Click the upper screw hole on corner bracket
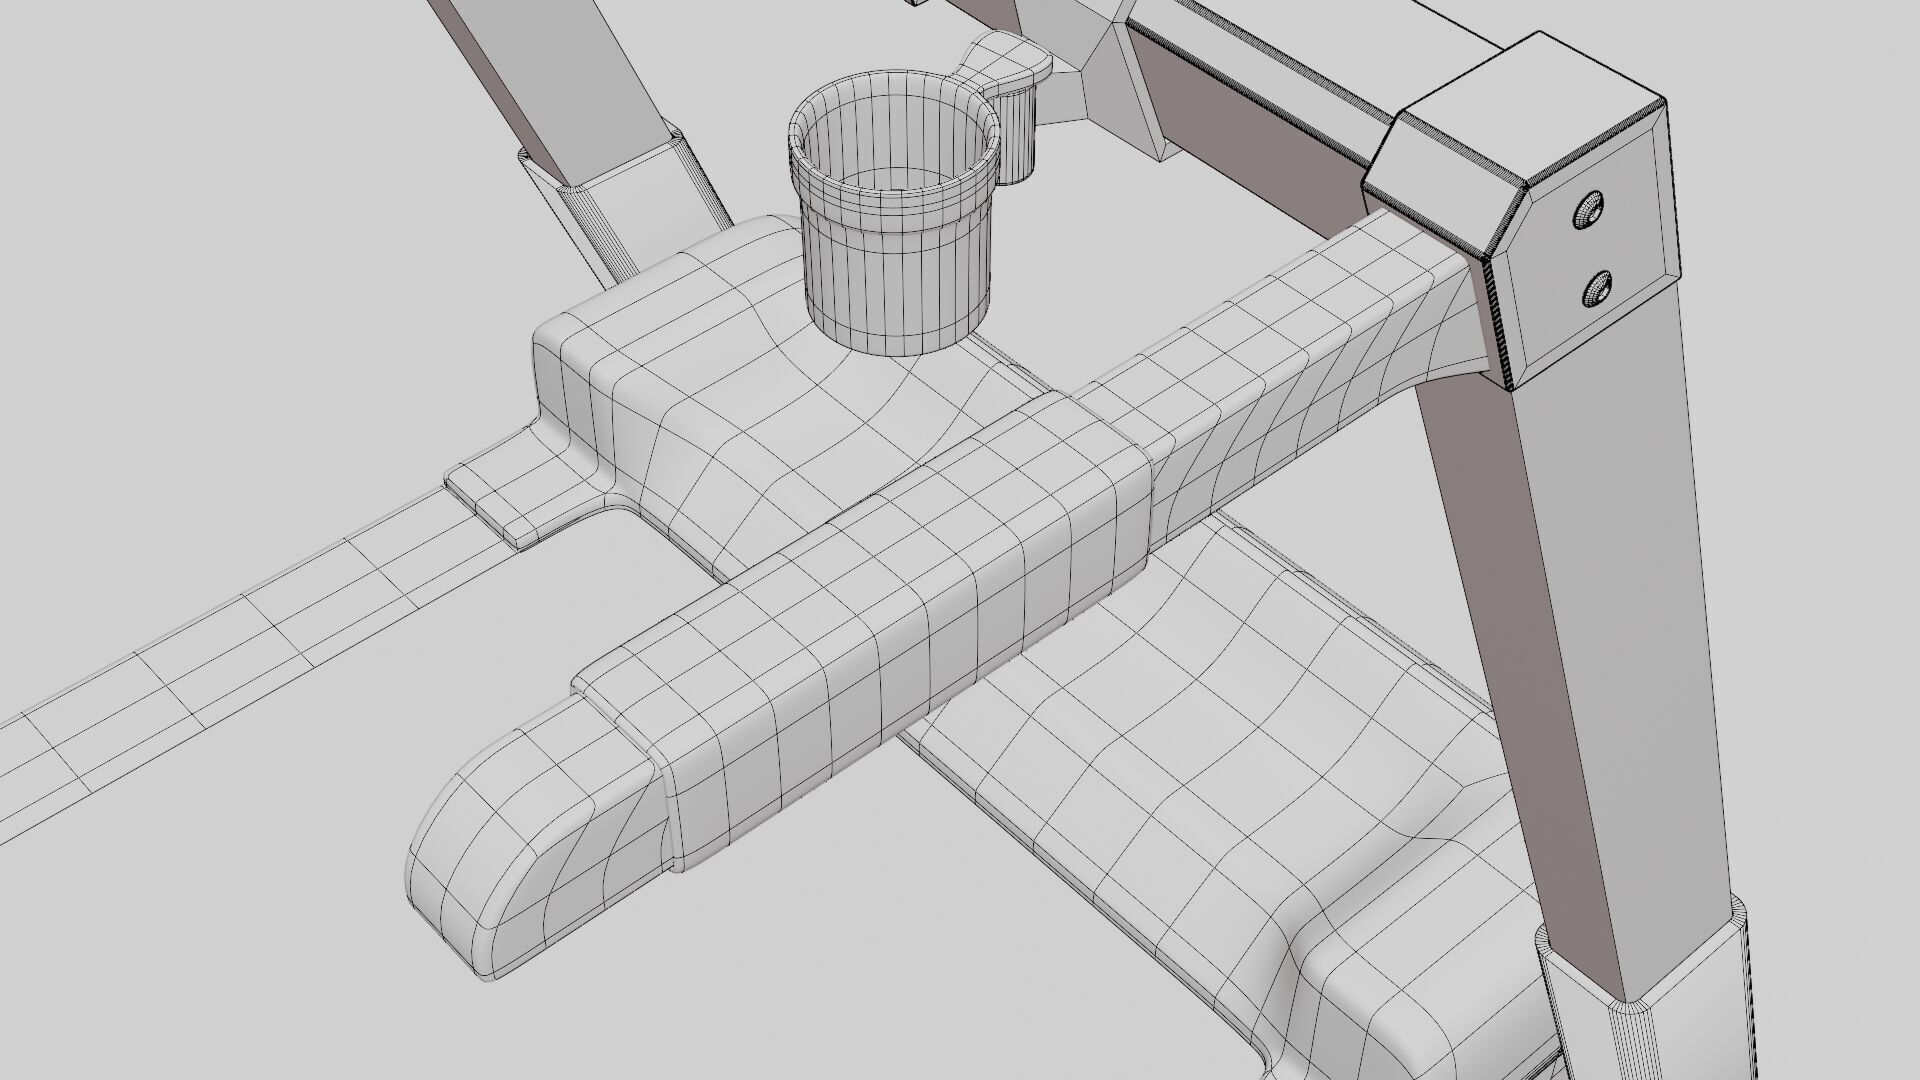This screenshot has width=1920, height=1080. pyautogui.click(x=1588, y=212)
